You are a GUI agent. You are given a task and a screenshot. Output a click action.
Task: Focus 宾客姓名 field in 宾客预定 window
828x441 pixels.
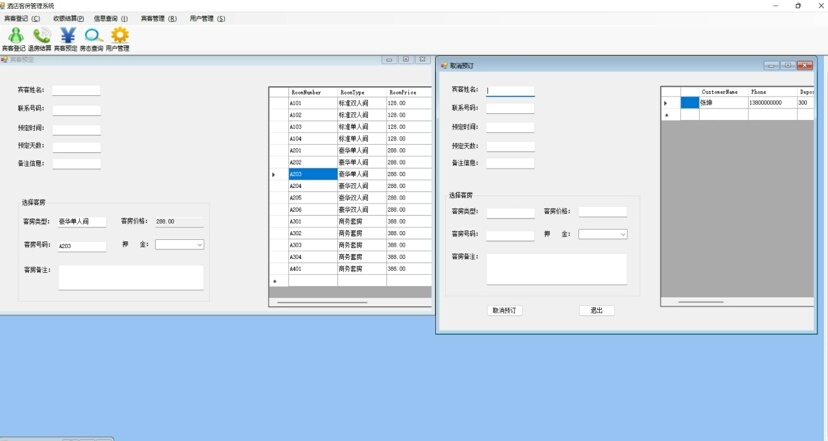click(76, 90)
